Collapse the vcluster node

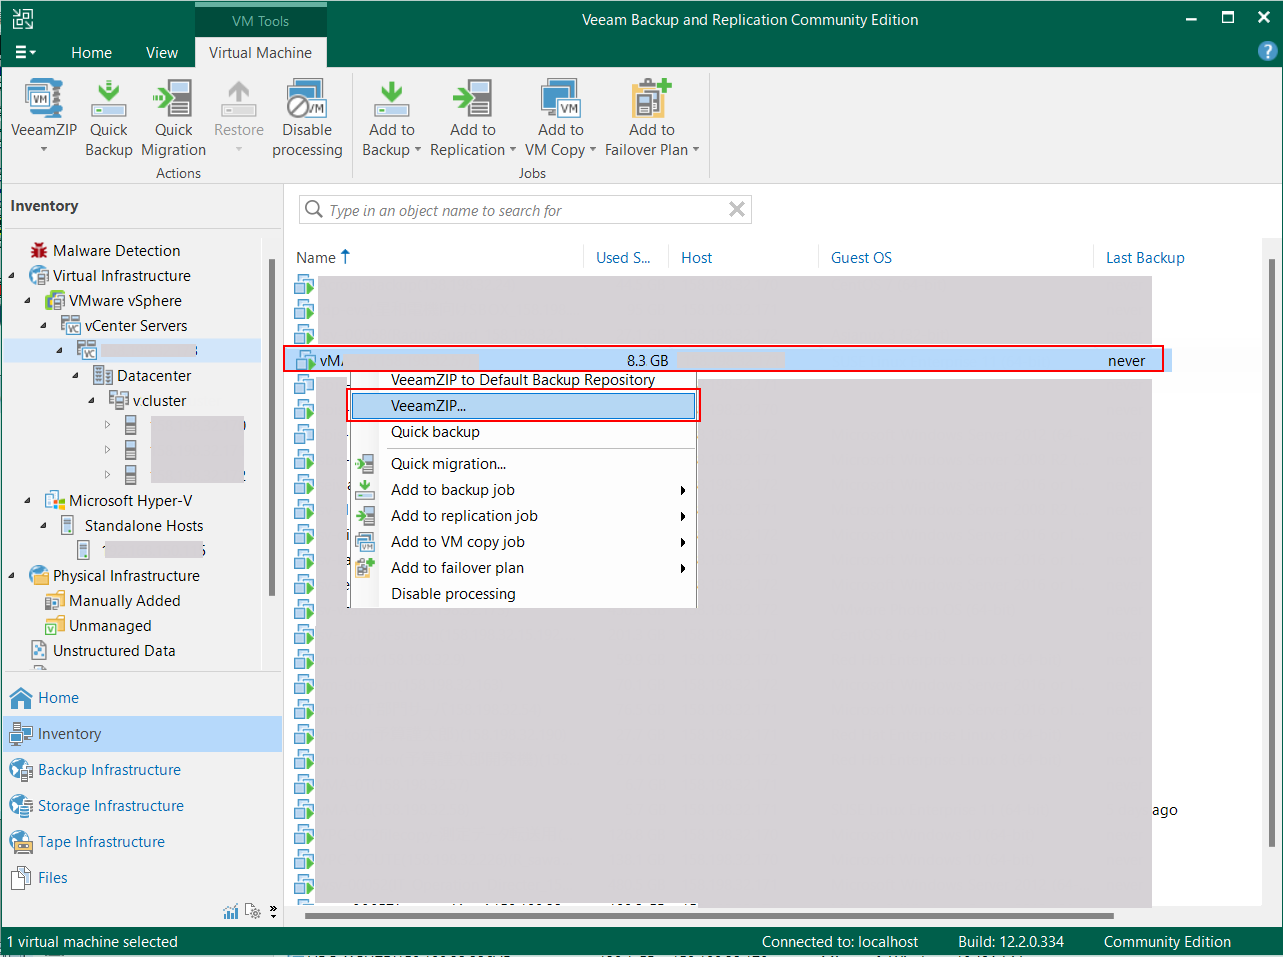coord(92,401)
